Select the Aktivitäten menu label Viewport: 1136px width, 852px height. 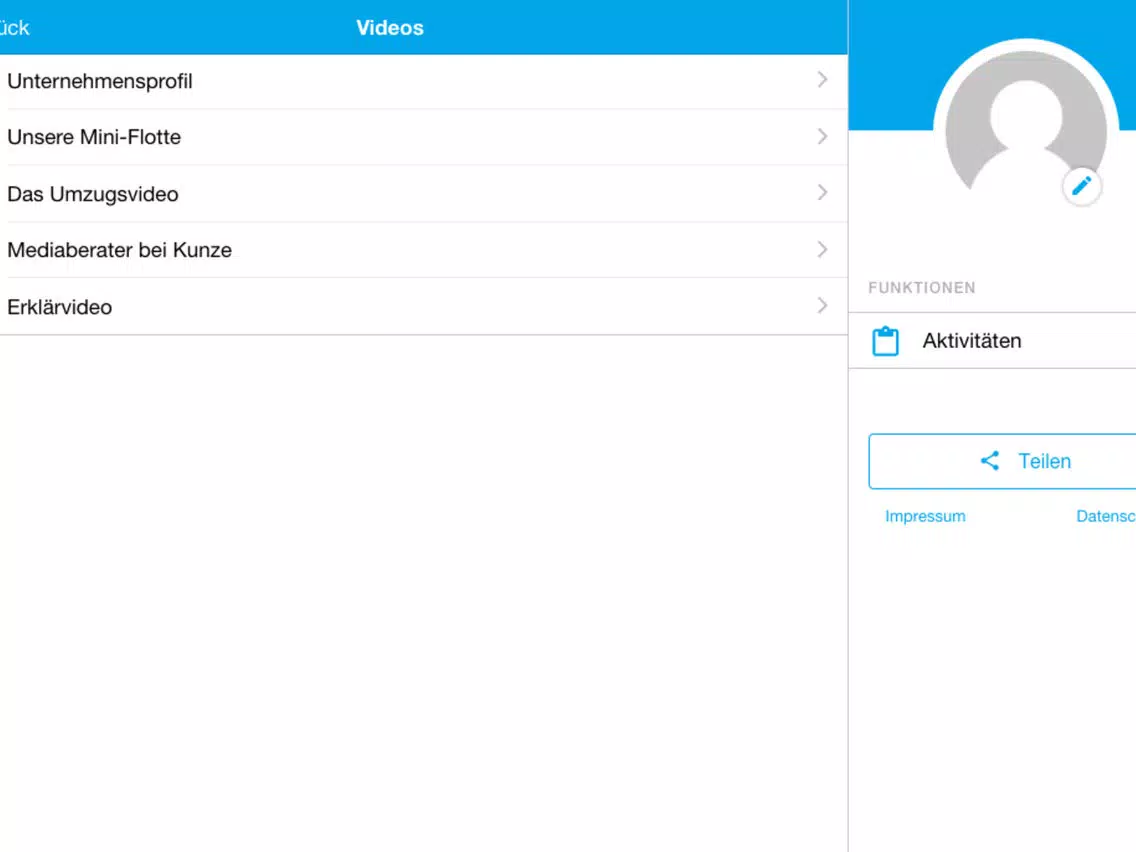(972, 341)
